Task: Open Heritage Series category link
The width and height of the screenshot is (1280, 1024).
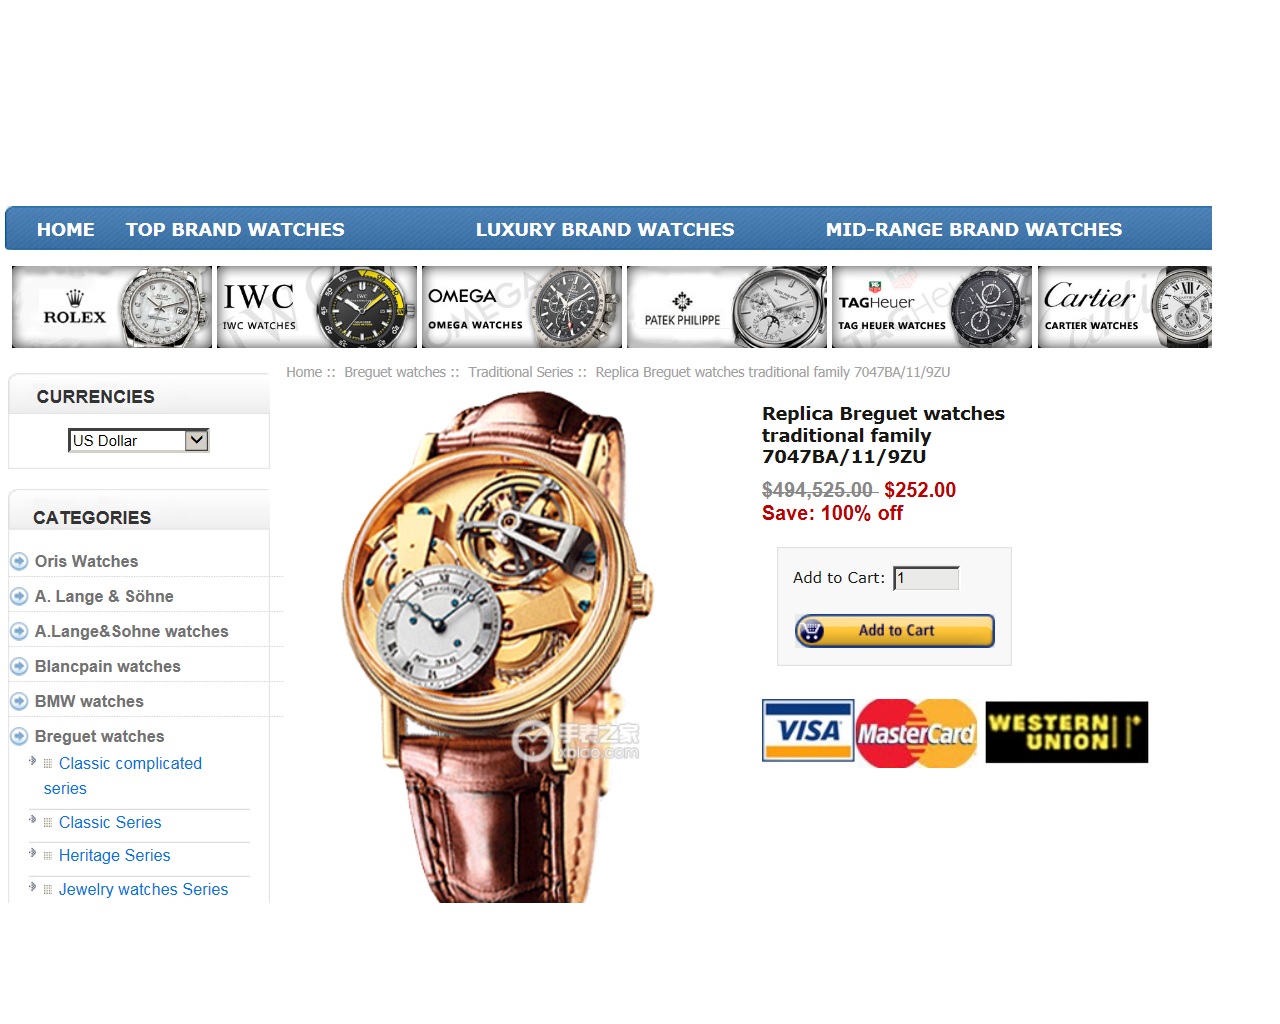Action: [x=114, y=855]
